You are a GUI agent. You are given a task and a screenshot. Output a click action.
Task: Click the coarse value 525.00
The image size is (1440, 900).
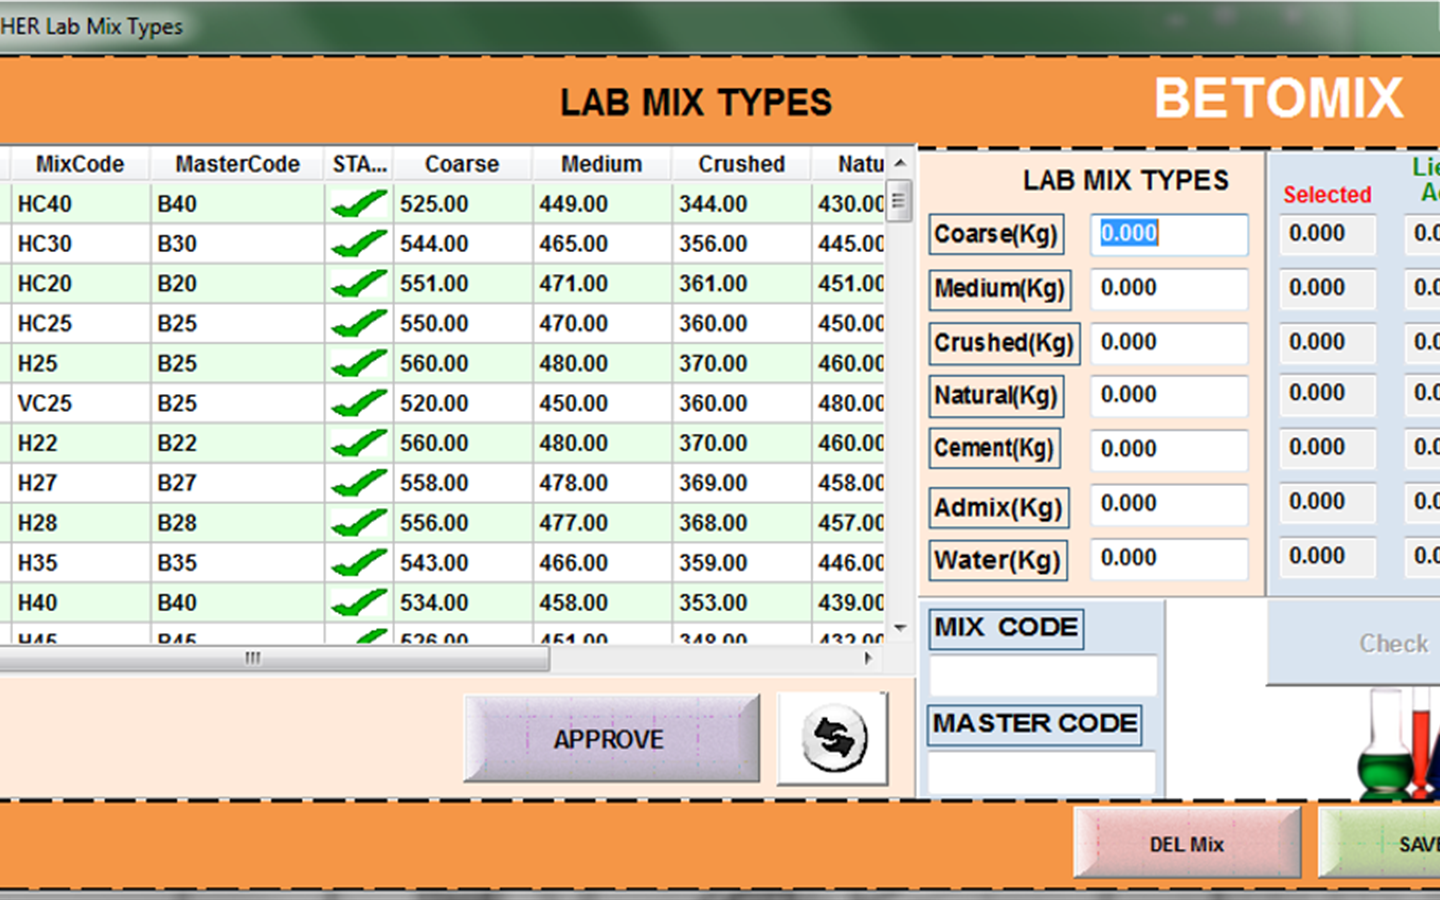(x=463, y=204)
